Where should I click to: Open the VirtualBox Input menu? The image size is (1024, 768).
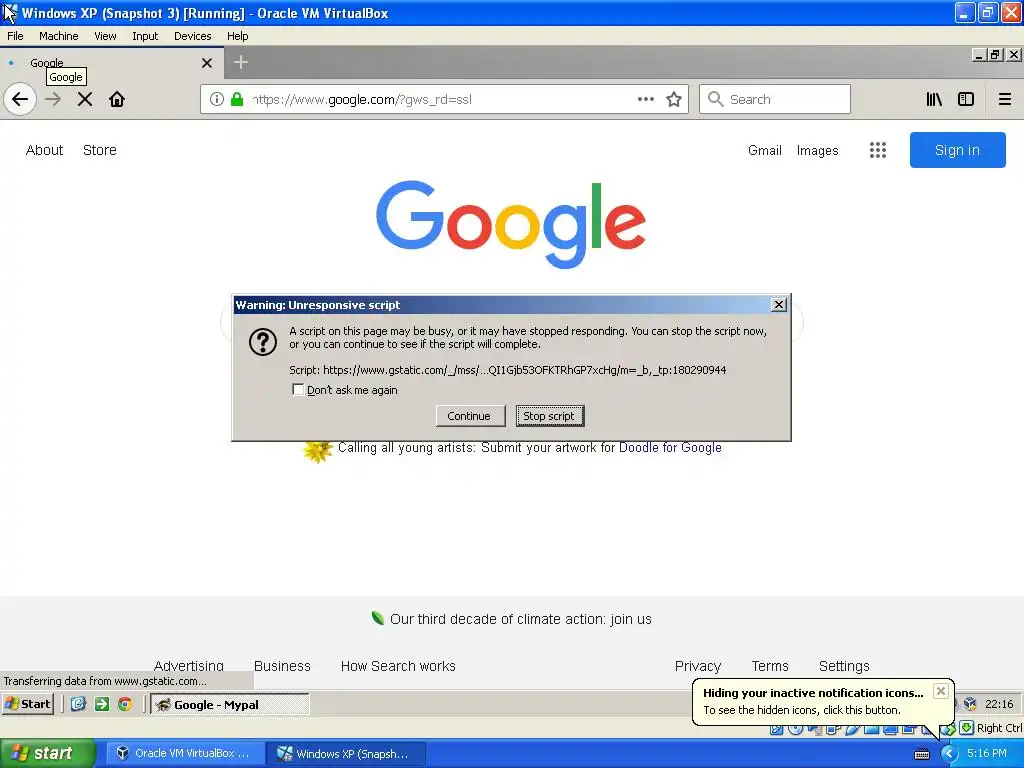coord(145,36)
